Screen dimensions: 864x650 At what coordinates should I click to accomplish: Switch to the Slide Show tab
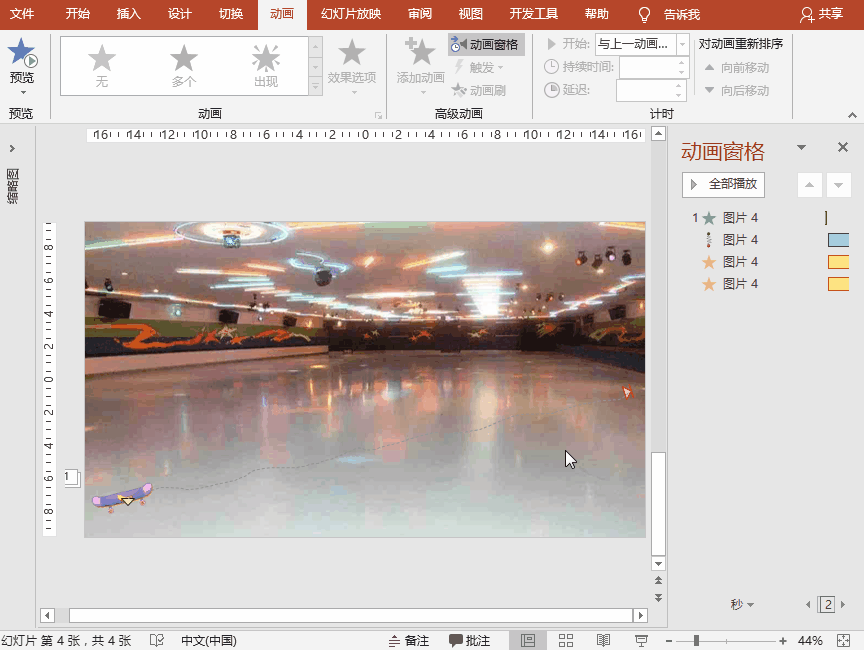[x=351, y=14]
